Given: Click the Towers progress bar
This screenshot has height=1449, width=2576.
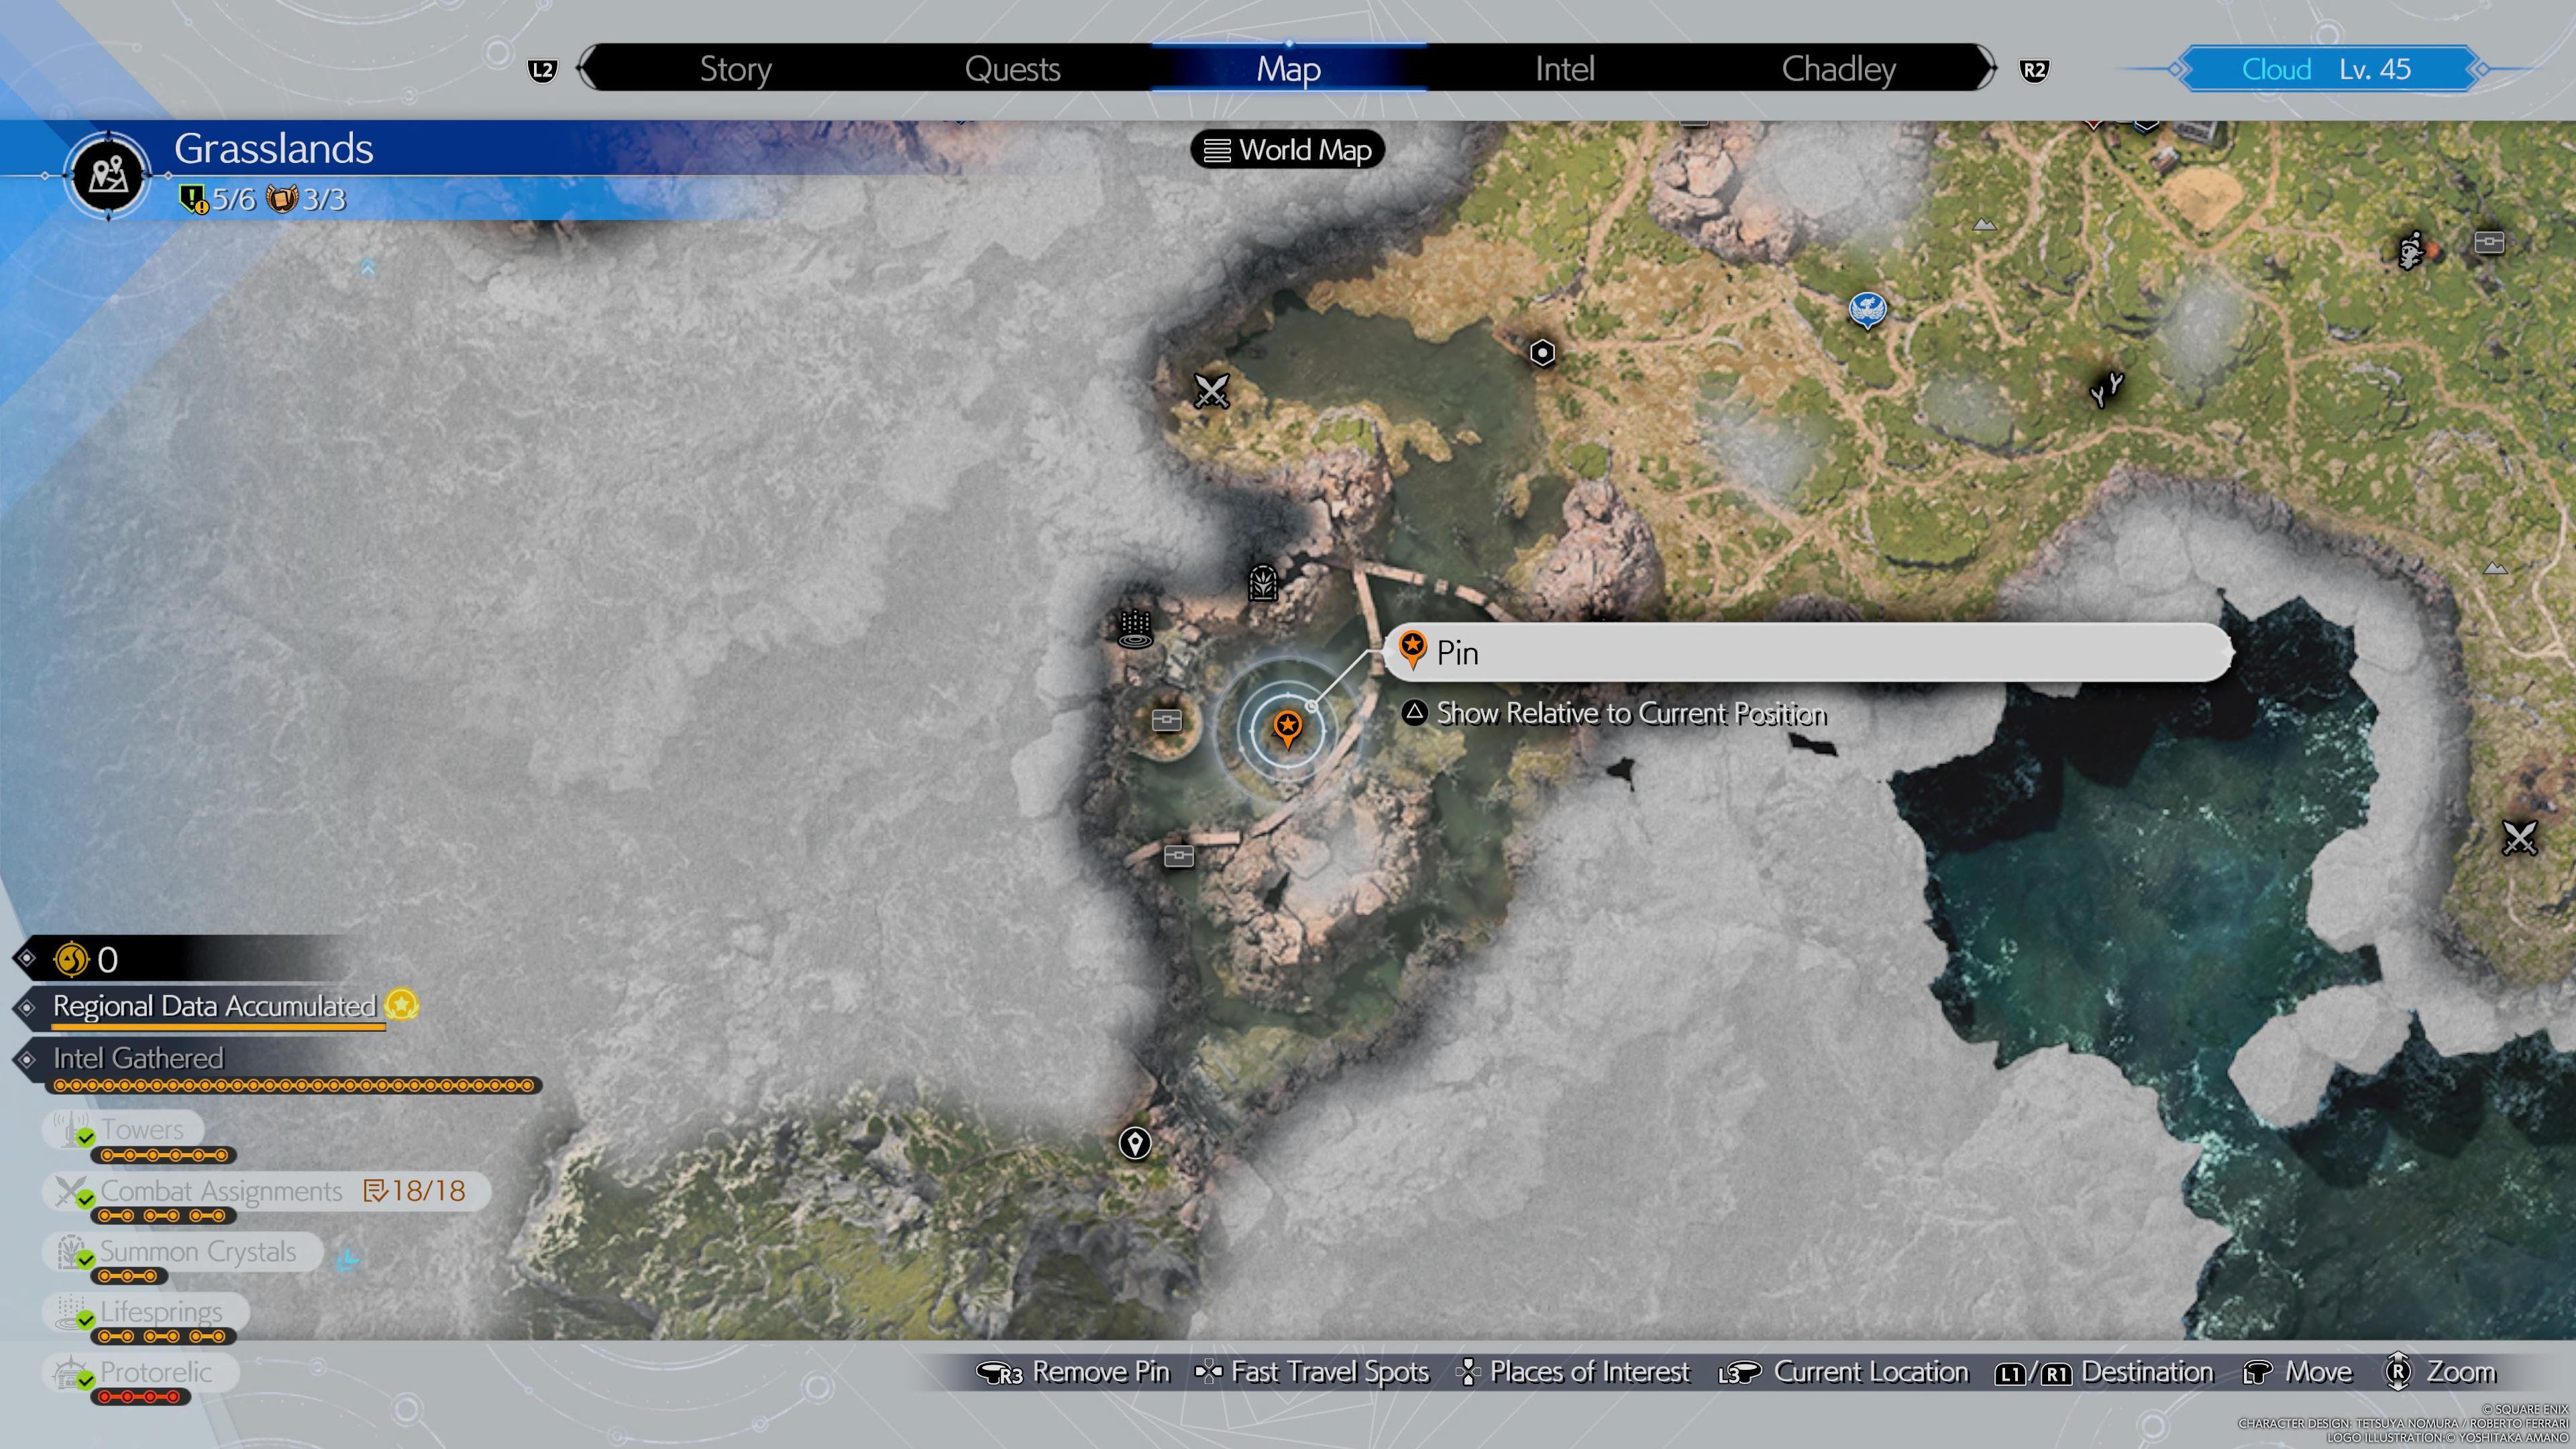Looking at the screenshot, I should pyautogui.click(x=164, y=1156).
